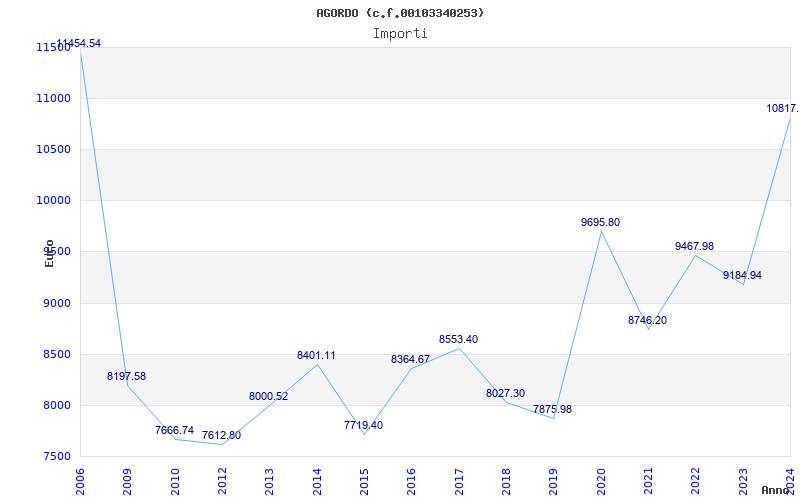Image resolution: width=800 pixels, height=500 pixels.
Task: Click the y-axis tick label '10500'
Action: click(53, 149)
